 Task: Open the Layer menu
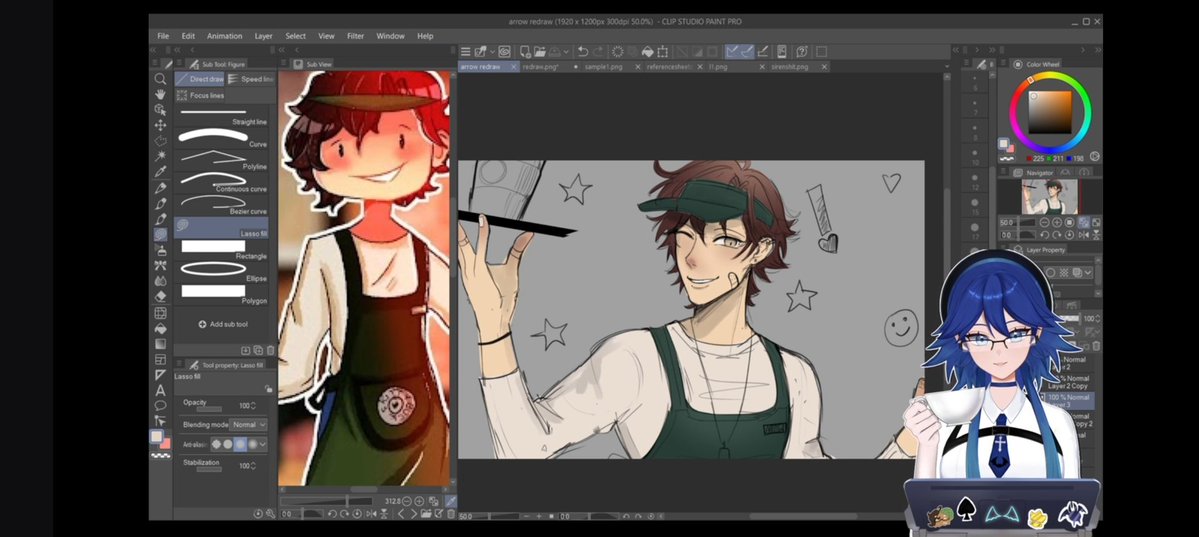point(263,36)
